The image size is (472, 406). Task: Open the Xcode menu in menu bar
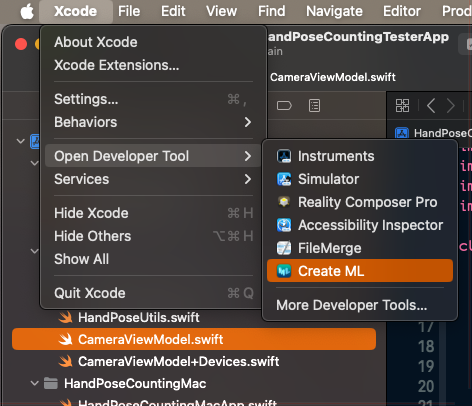pyautogui.click(x=76, y=11)
